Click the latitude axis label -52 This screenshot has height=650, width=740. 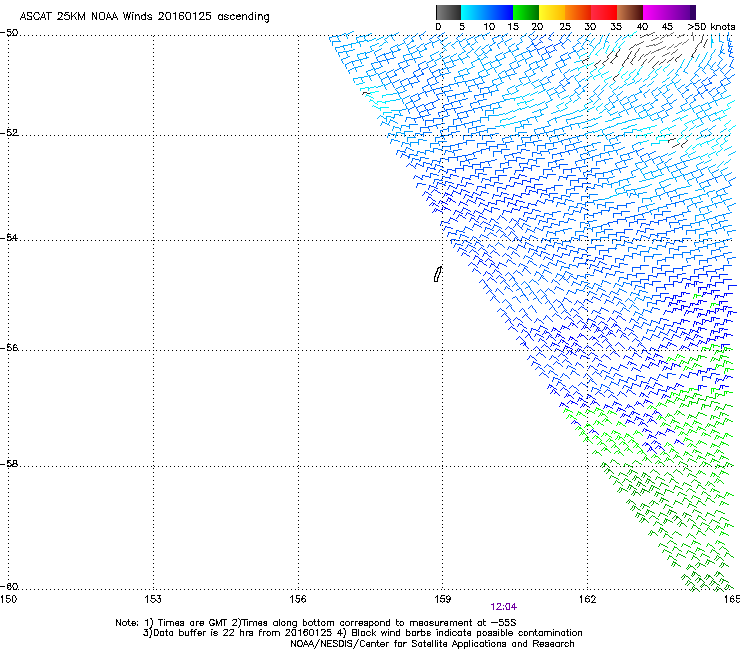tap(9, 133)
